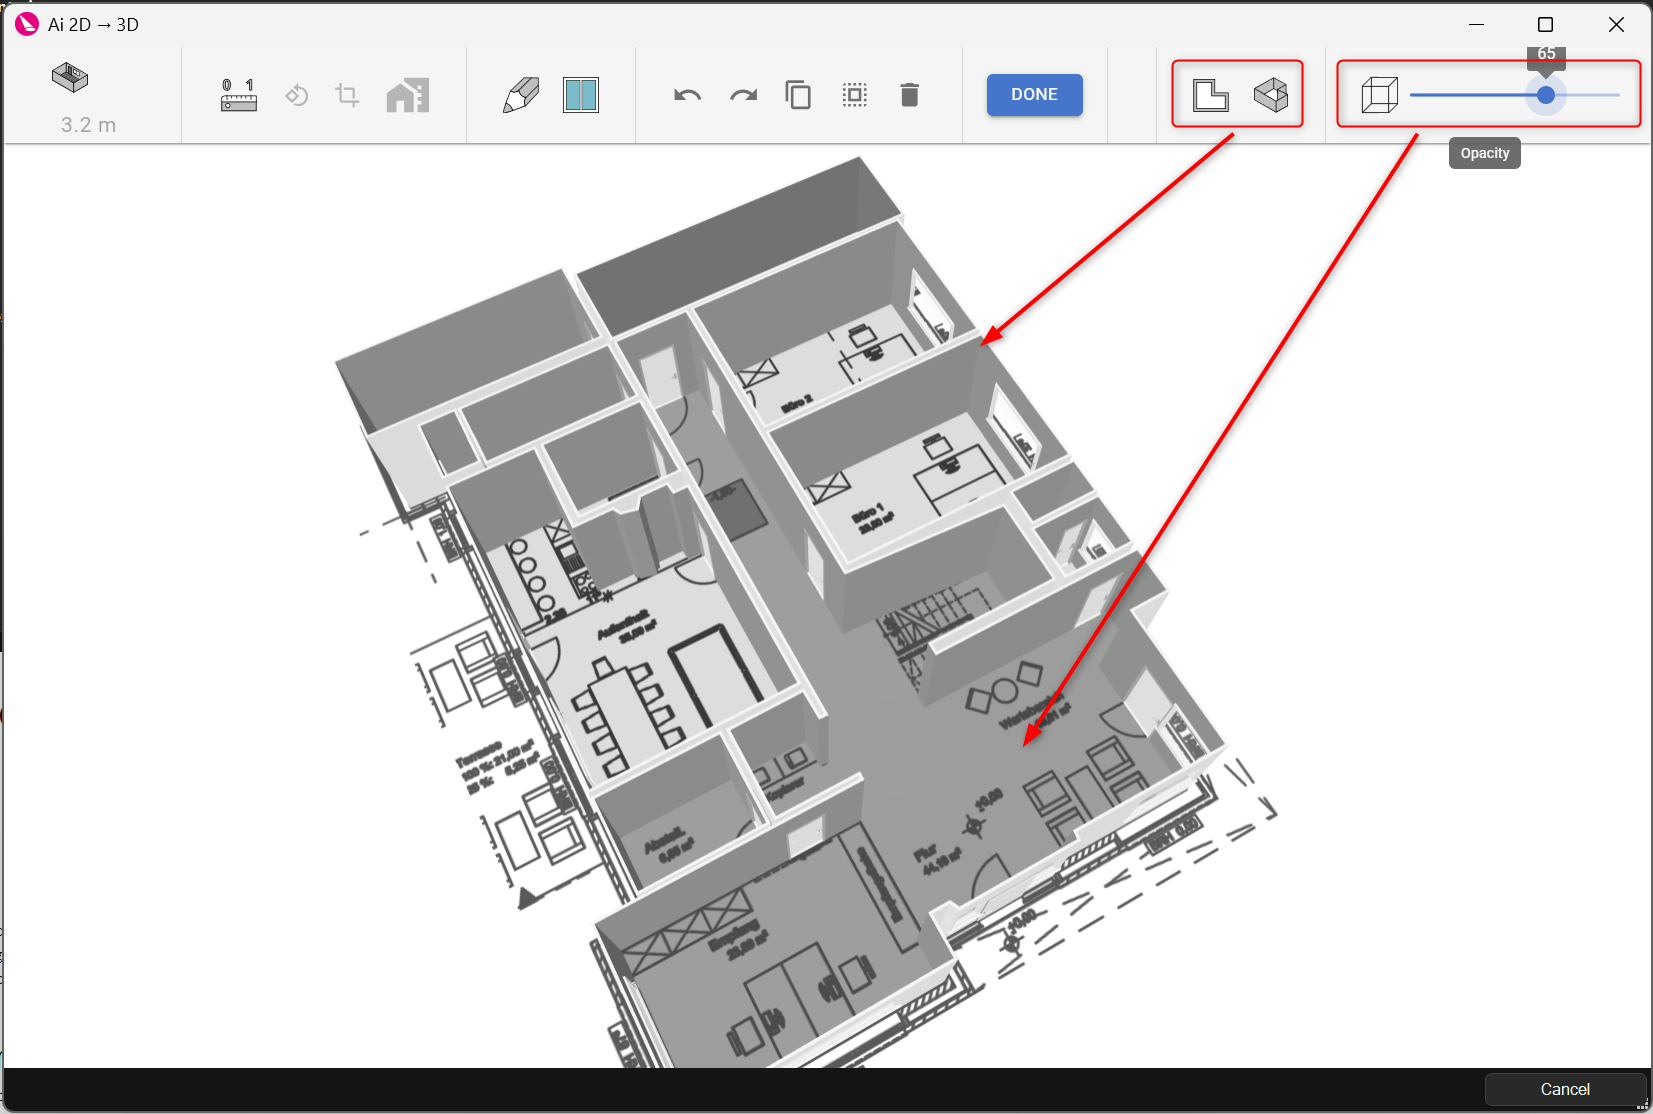Click the blue DONE button

point(1034,95)
